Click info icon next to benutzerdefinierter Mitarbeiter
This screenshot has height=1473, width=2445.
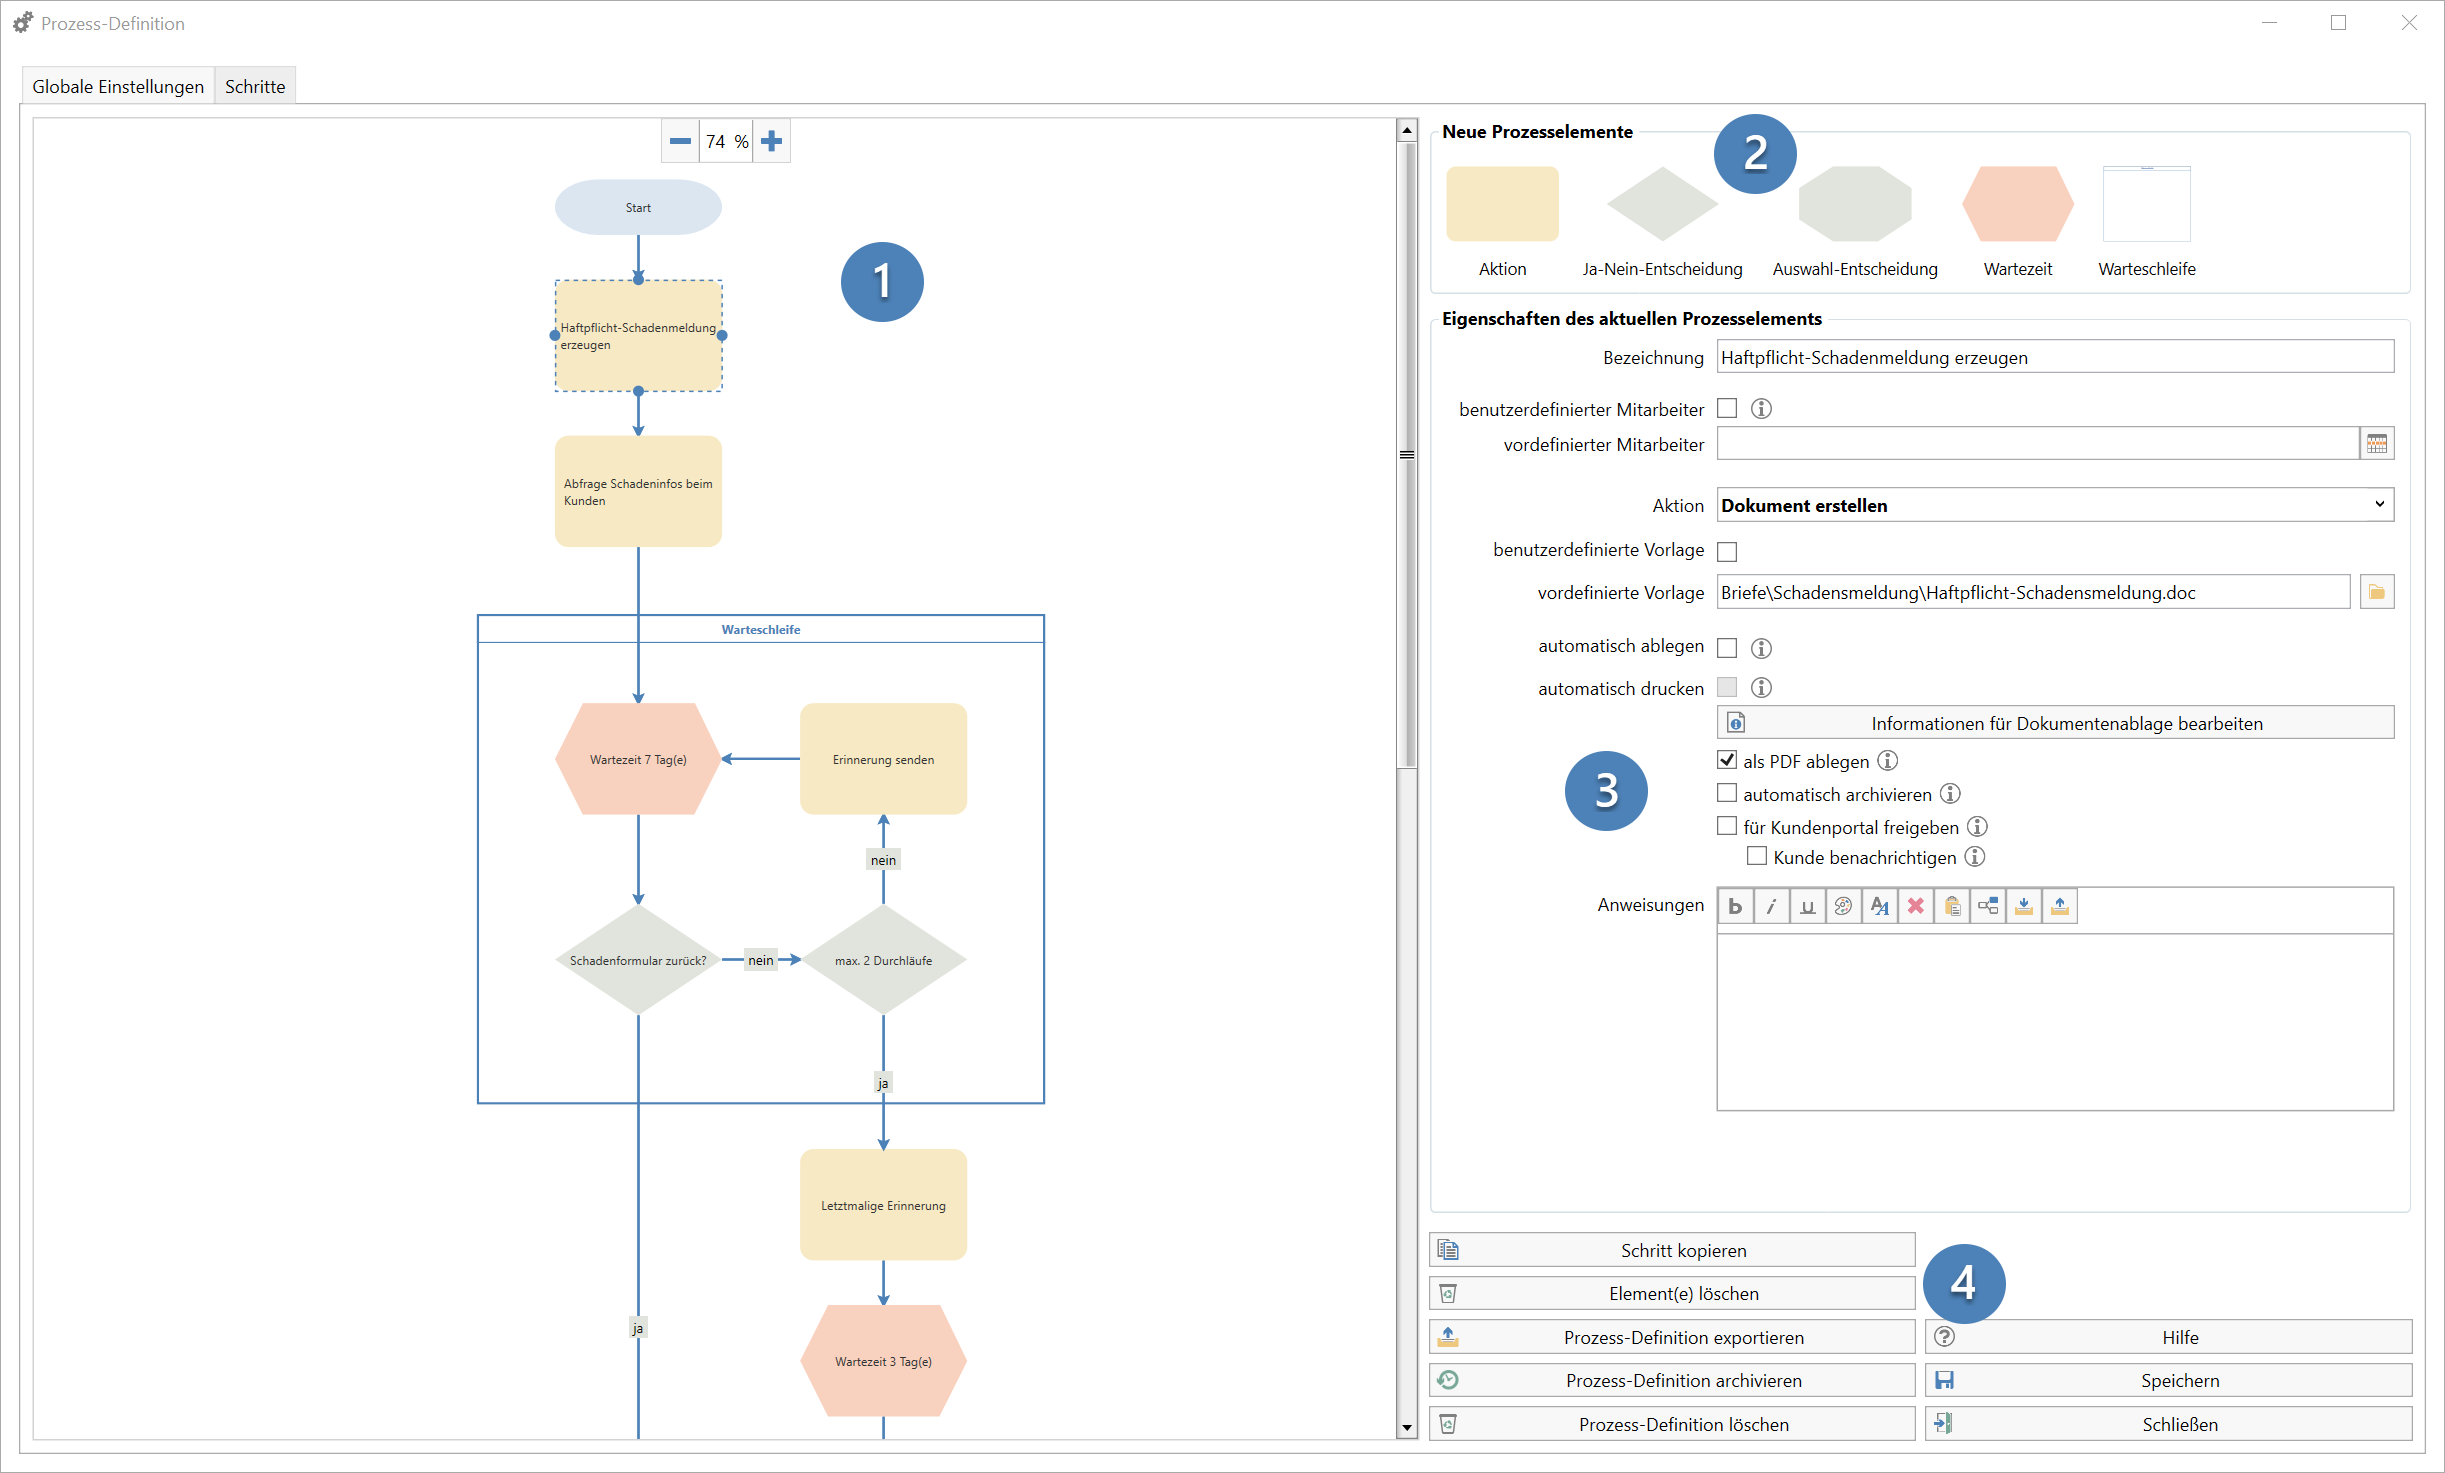[x=1762, y=409]
